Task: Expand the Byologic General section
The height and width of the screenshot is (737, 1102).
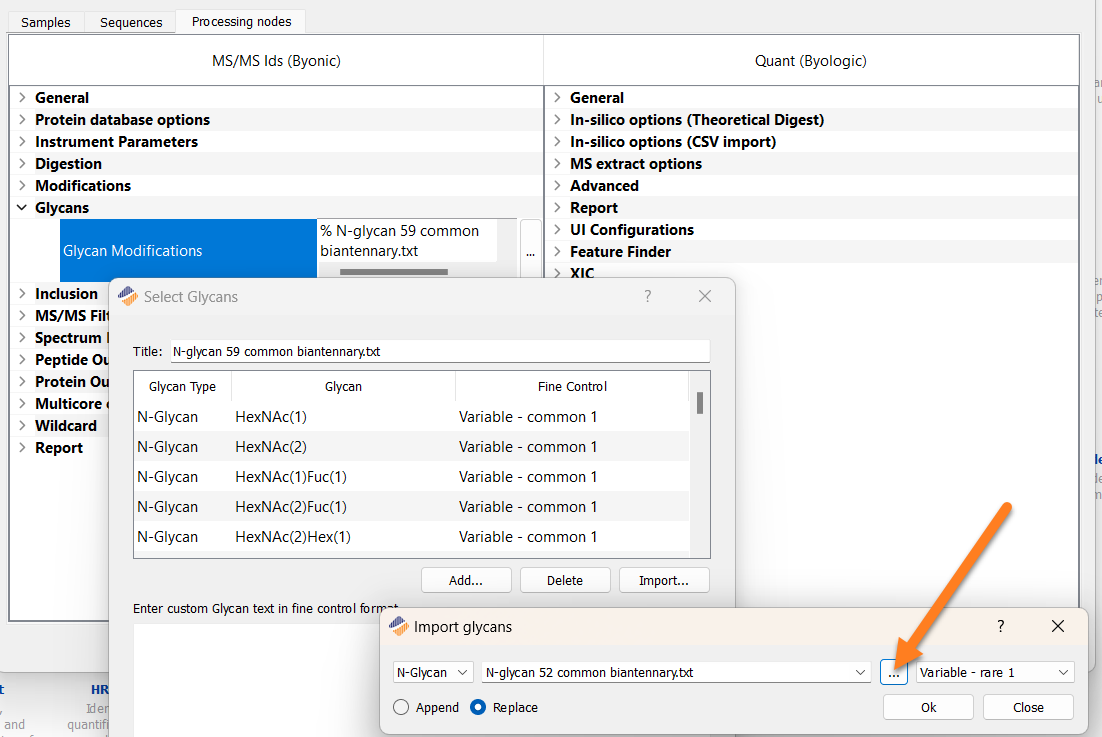Action: [x=557, y=98]
